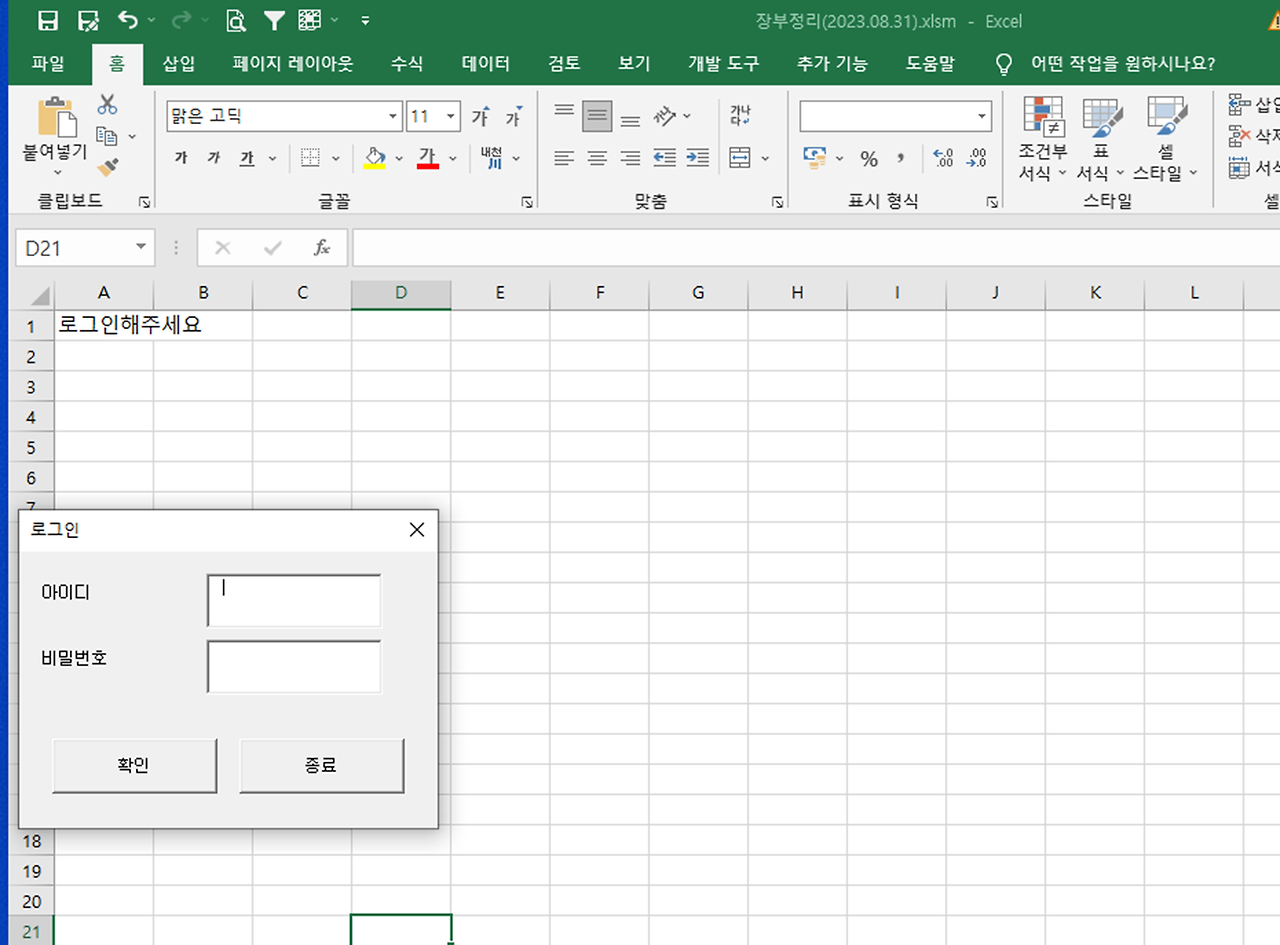Center text horizontally

pyautogui.click(x=597, y=158)
